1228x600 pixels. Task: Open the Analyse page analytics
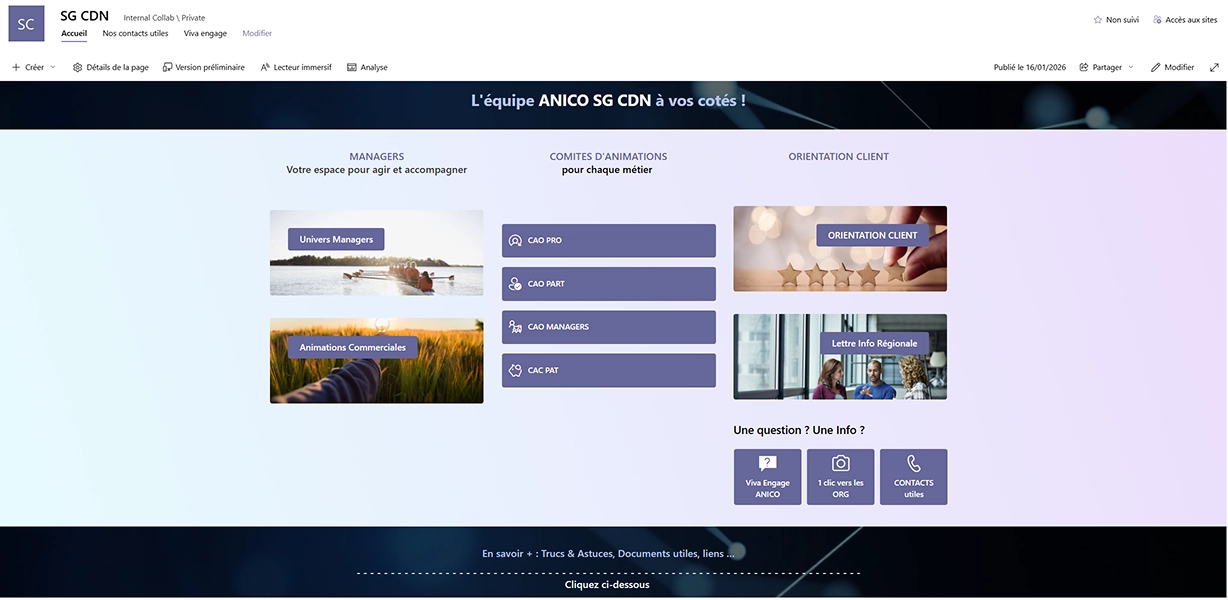367,67
